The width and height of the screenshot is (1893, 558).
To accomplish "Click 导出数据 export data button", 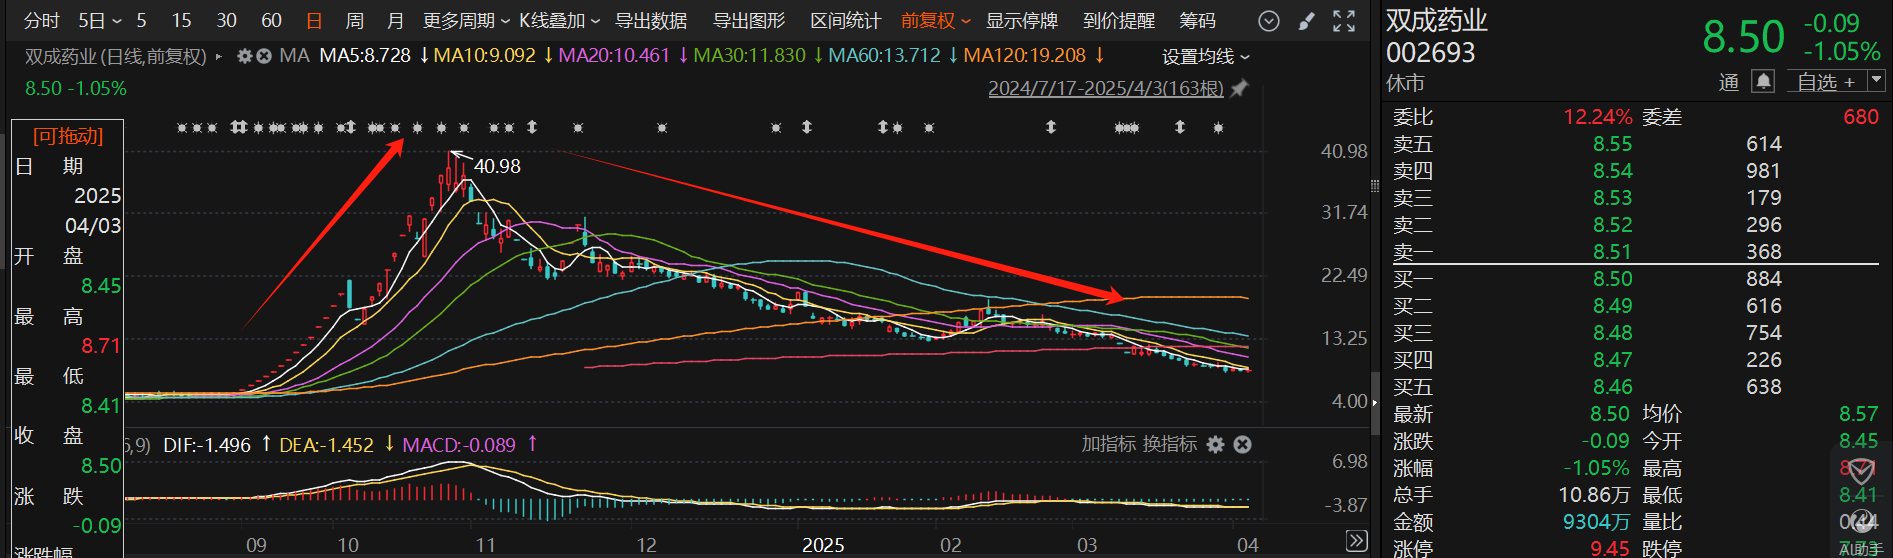I will pyautogui.click(x=650, y=21).
